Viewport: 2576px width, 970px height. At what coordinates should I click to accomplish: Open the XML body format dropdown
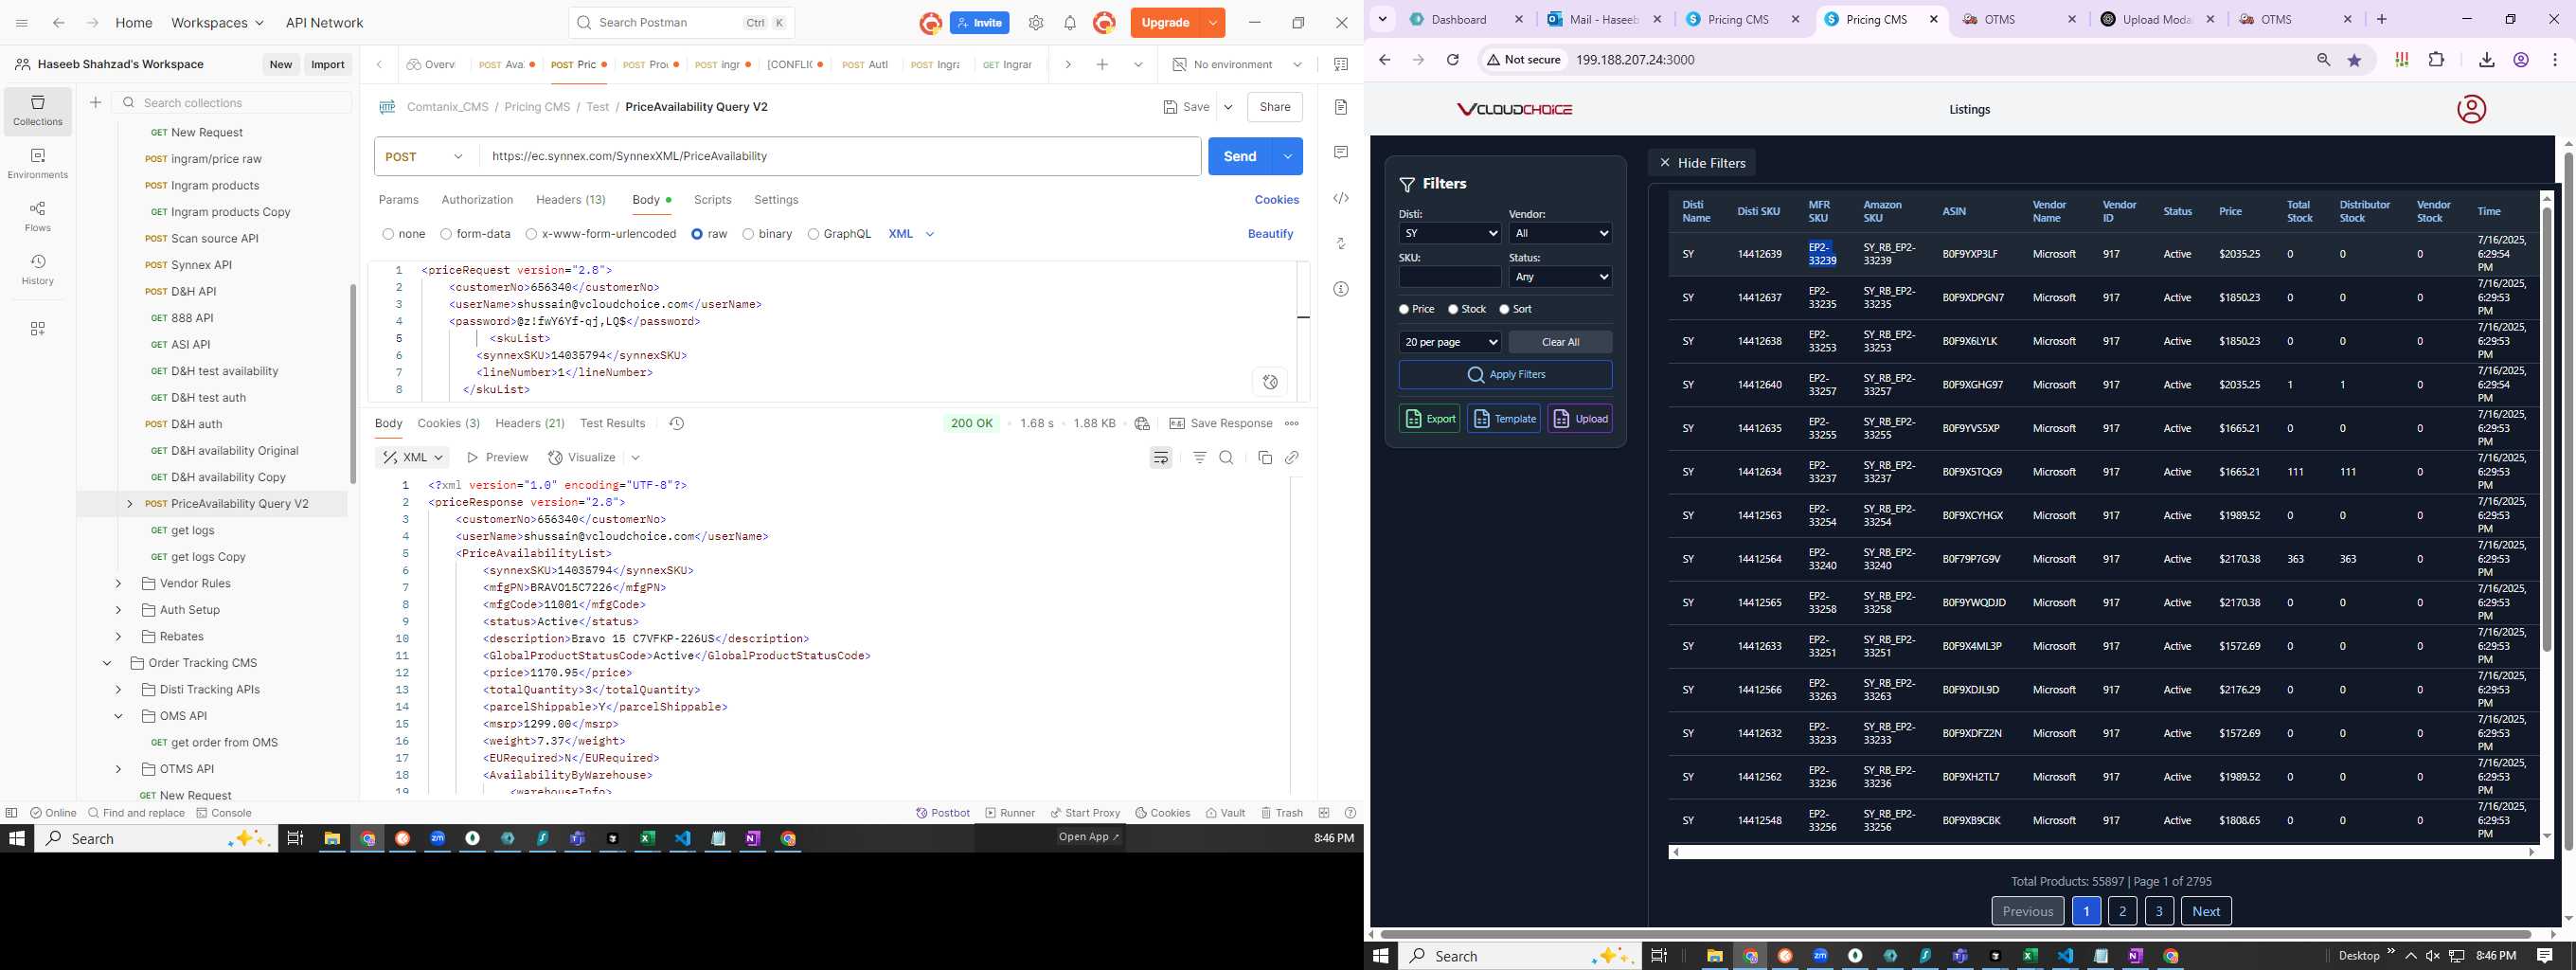[x=911, y=234]
